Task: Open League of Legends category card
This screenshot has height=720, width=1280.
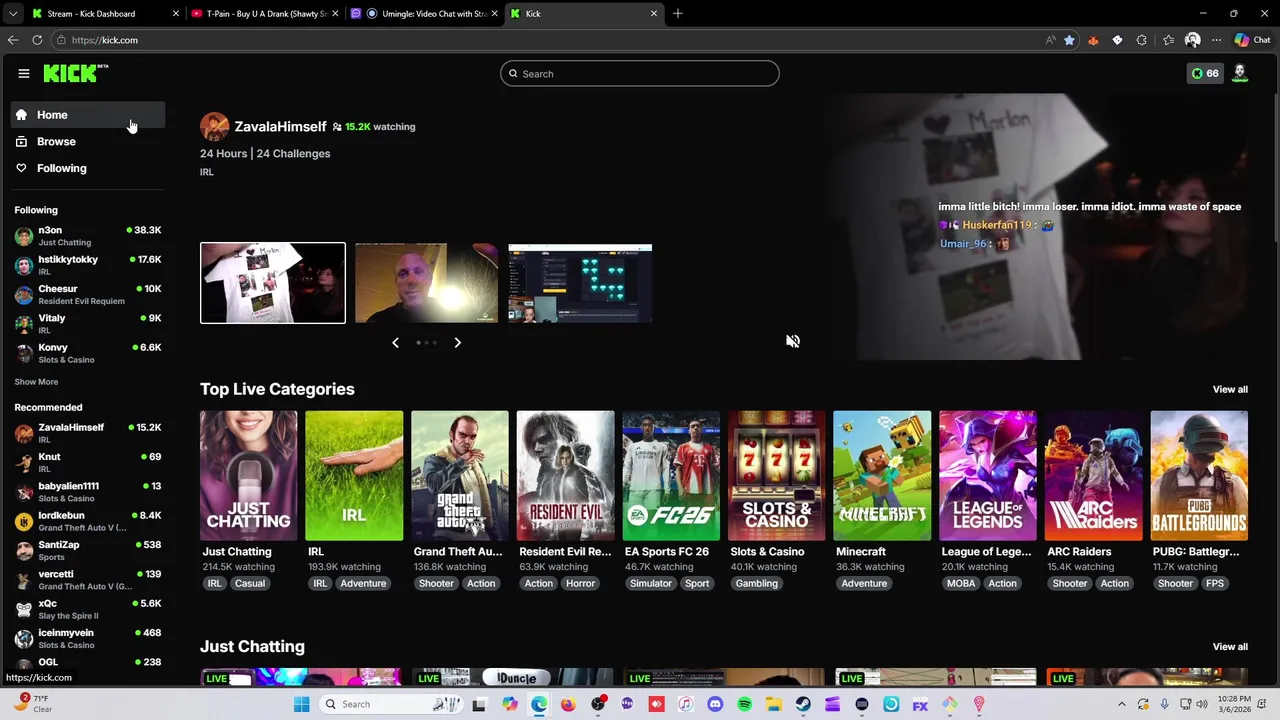Action: point(988,476)
